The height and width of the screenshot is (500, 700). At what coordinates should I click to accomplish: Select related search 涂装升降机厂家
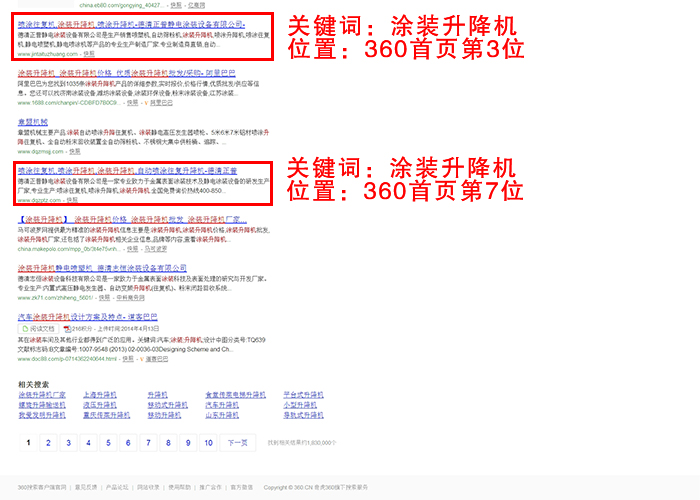pyautogui.click(x=42, y=395)
